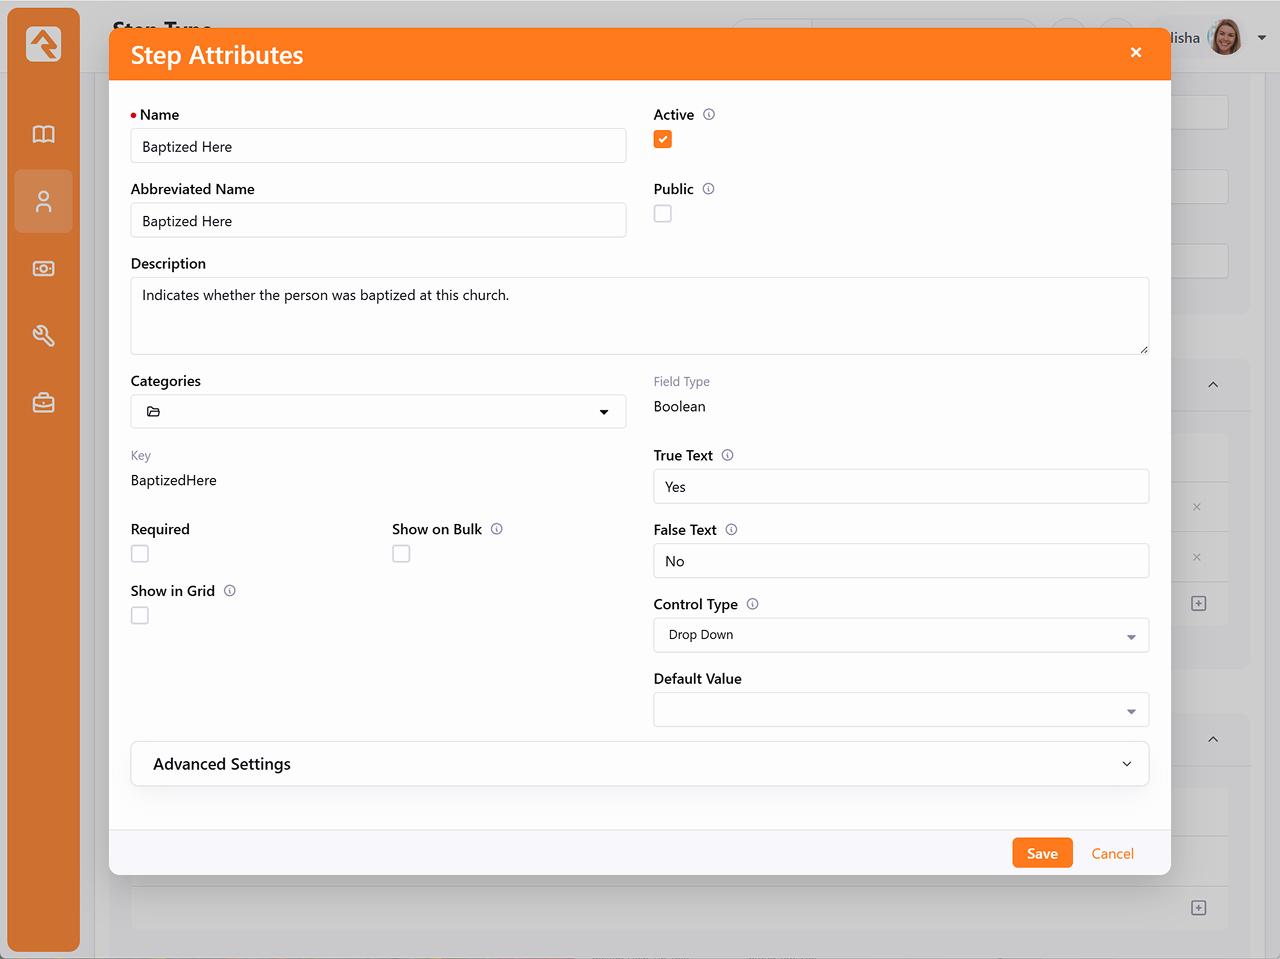Screen dimensions: 1280x959
Task: Open the briefcase Admin sidebar icon
Action: click(x=44, y=403)
